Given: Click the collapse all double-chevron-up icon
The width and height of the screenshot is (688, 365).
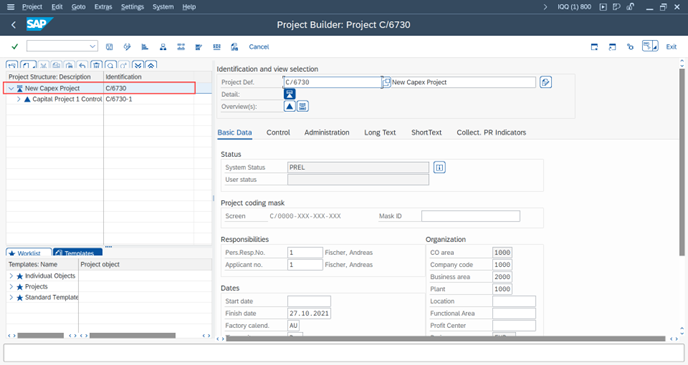Looking at the screenshot, I should click(x=151, y=65).
